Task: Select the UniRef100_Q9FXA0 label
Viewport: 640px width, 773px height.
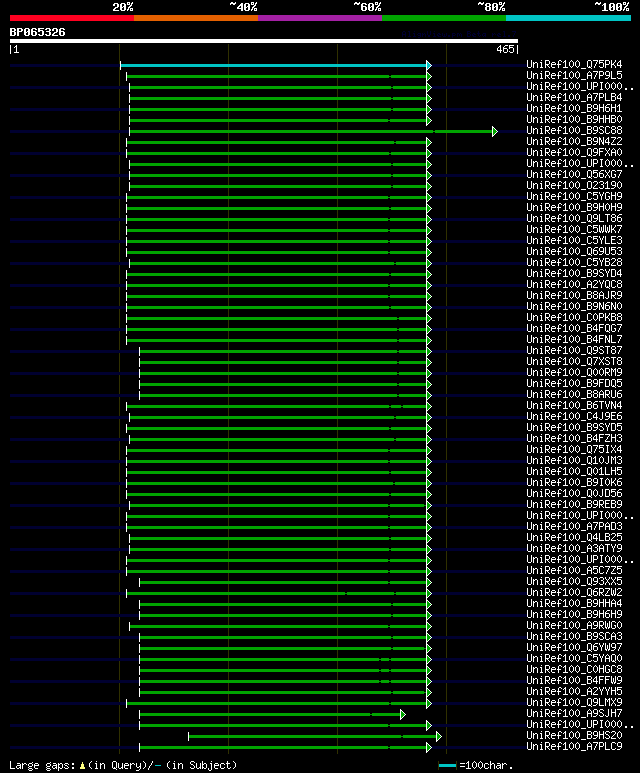Action: point(574,152)
